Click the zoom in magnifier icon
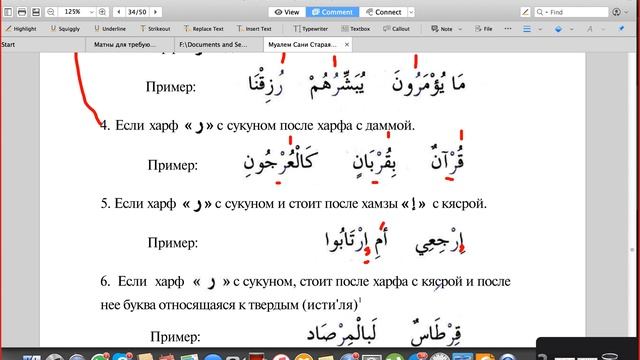640x360 pixels. [102, 12]
